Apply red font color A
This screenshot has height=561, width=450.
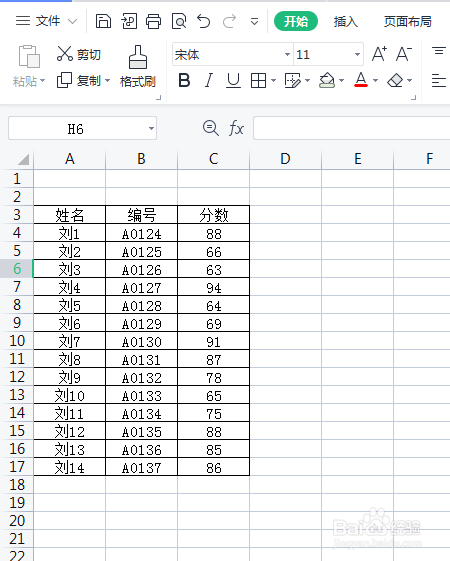361,80
